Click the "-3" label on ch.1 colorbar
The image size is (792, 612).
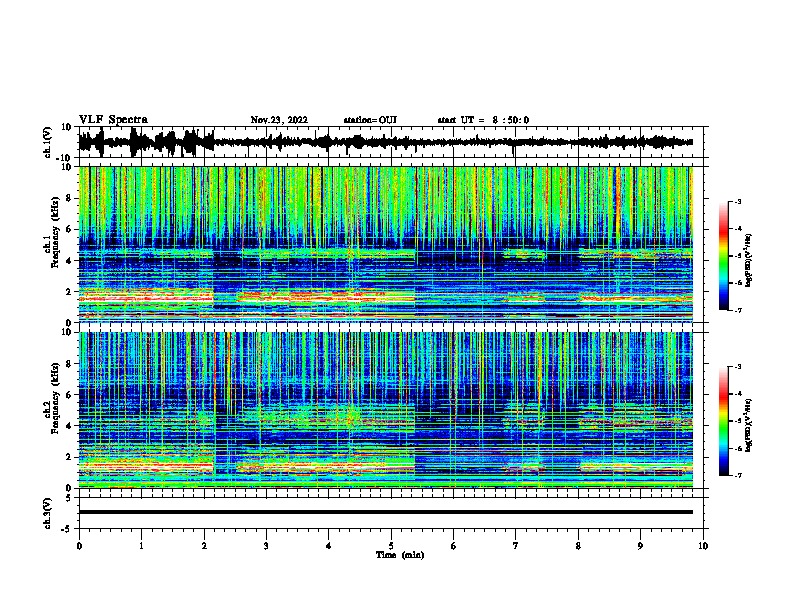tap(737, 202)
